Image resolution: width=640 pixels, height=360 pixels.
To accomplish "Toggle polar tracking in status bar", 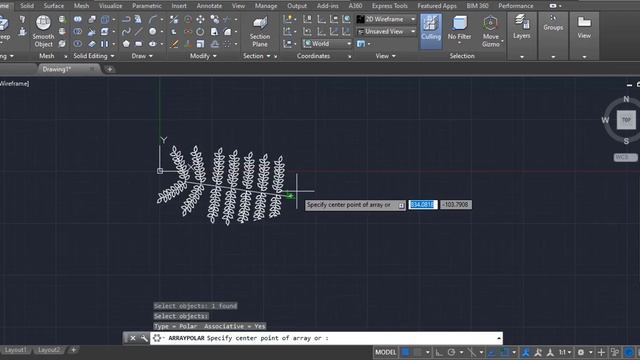I will tap(451, 352).
